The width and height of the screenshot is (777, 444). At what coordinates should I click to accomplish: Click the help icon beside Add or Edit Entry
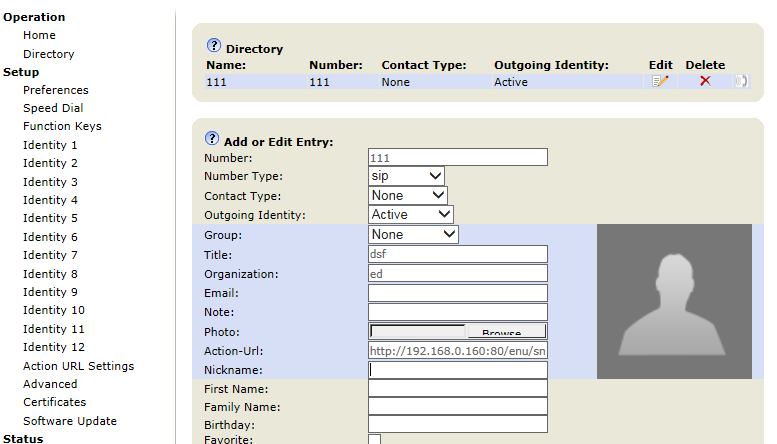click(x=211, y=139)
